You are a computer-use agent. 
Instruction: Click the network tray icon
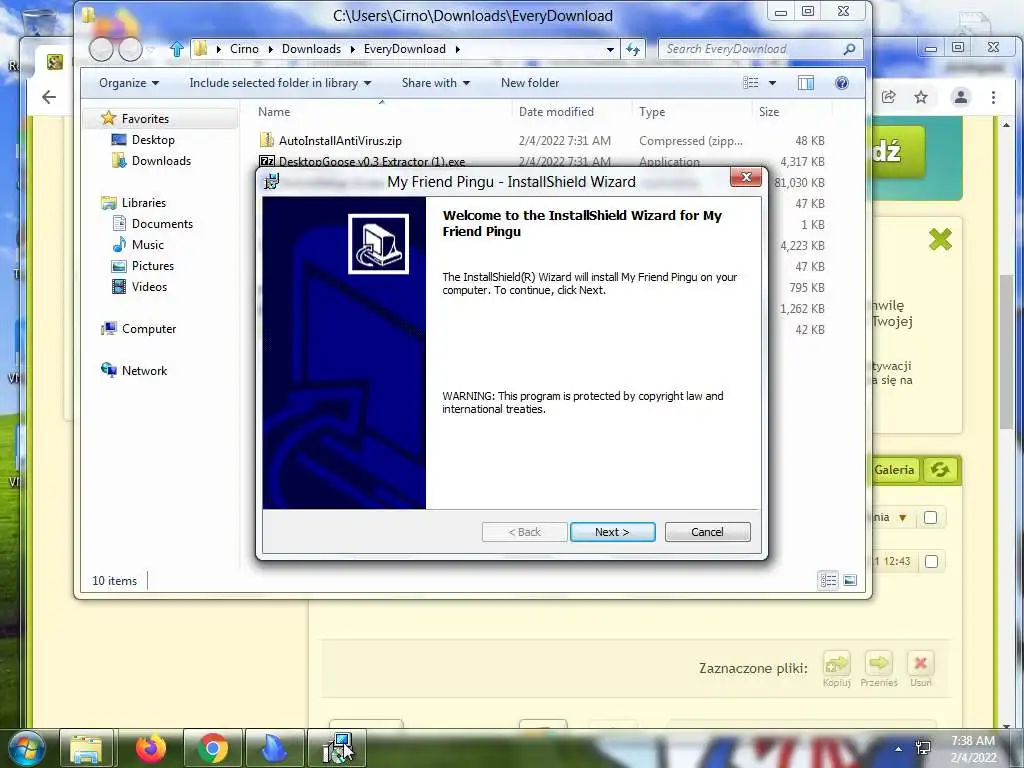[x=923, y=748]
